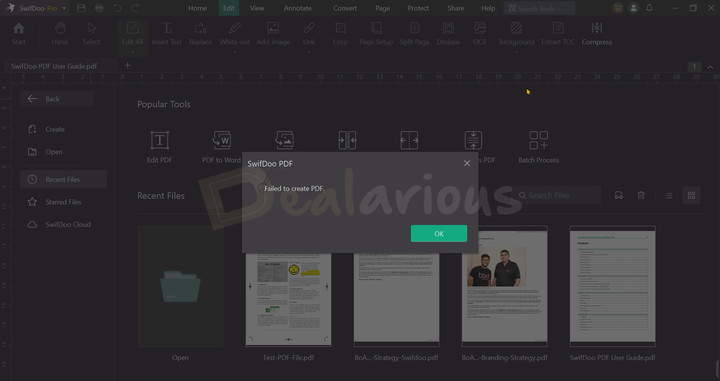Open the Edit PDF popular tool

(x=159, y=147)
